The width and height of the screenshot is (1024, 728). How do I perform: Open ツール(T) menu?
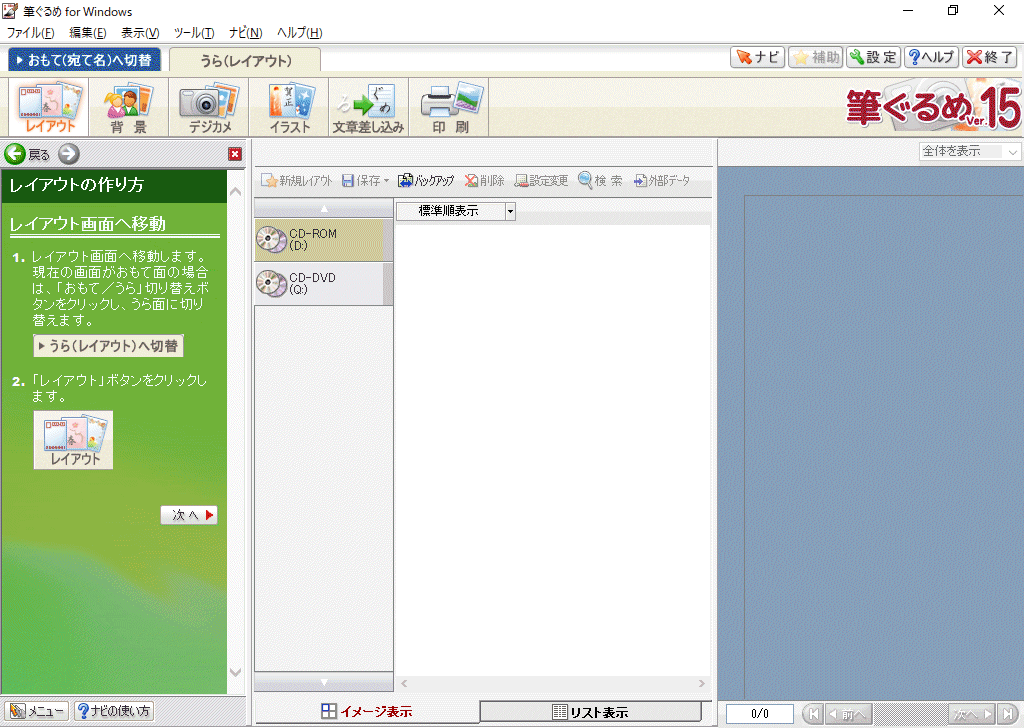click(193, 33)
